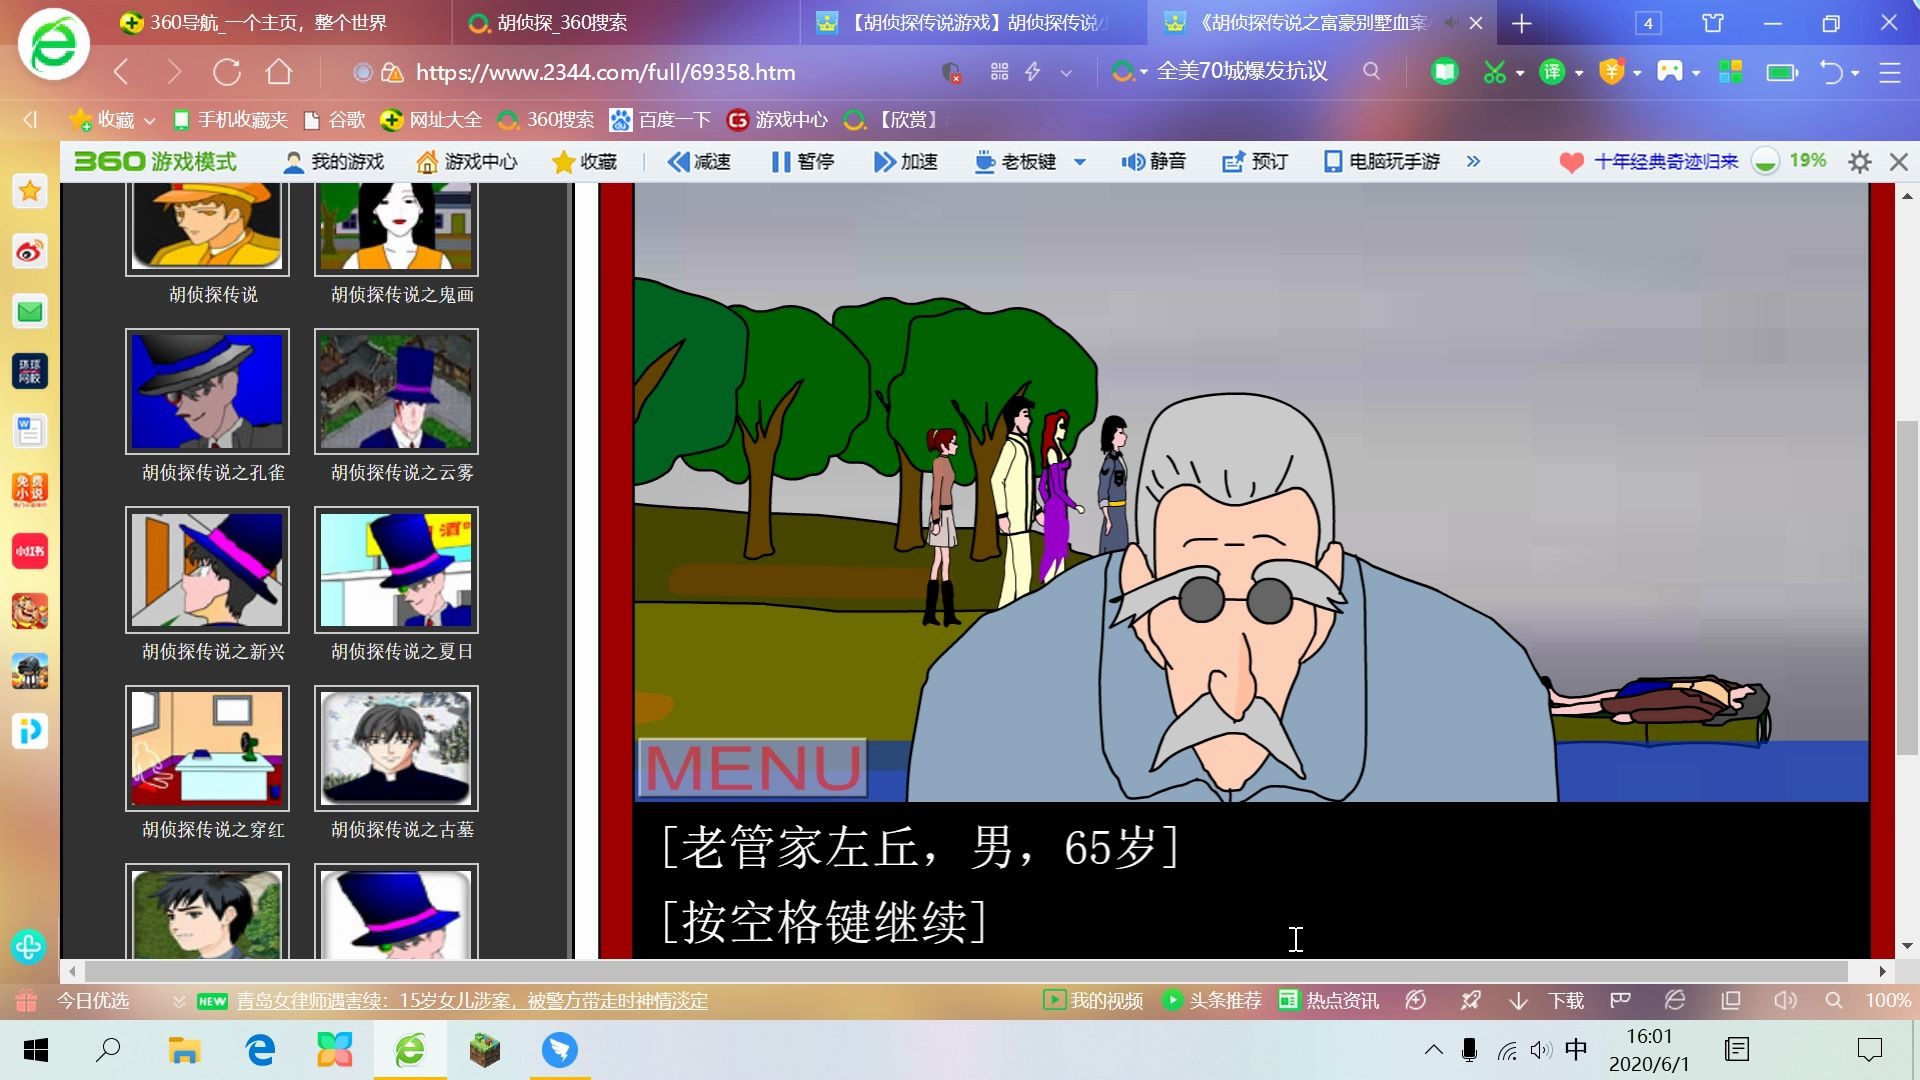Open the 百度一下 bookmark
Screen dimensions: 1920x1080
pyautogui.click(x=660, y=120)
